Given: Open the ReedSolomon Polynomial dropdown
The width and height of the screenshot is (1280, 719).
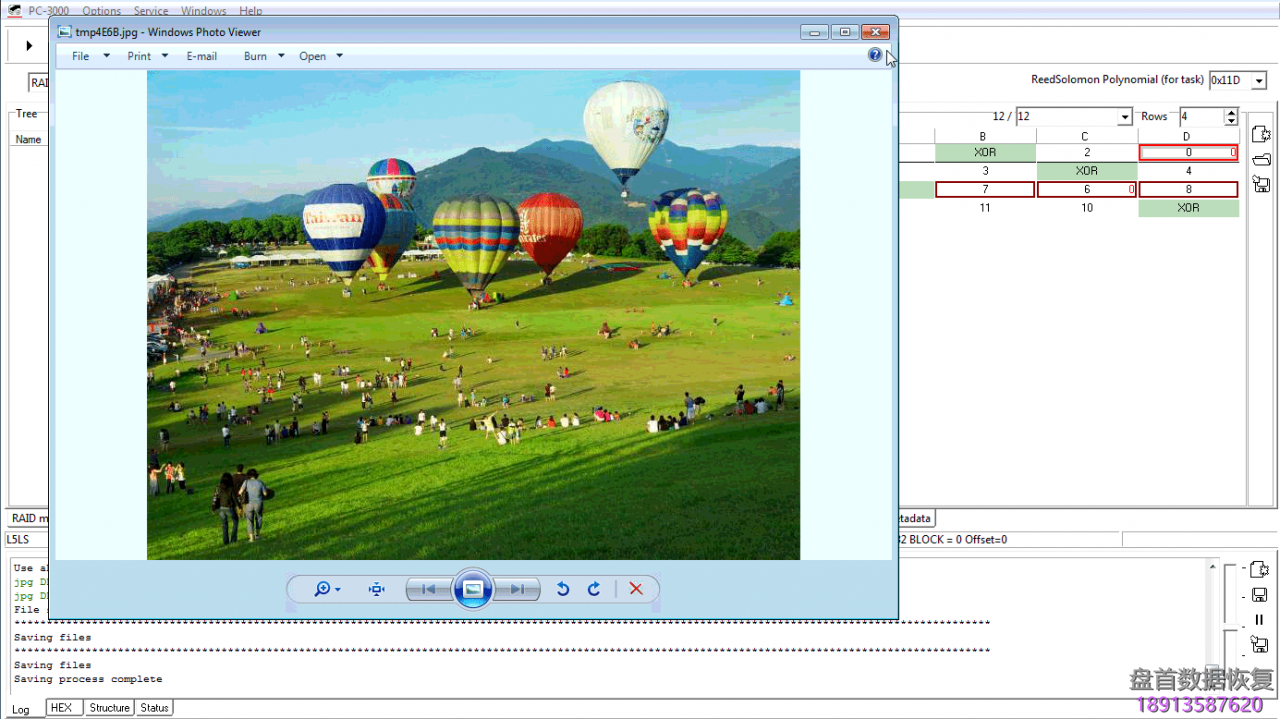Looking at the screenshot, I should click(1259, 81).
